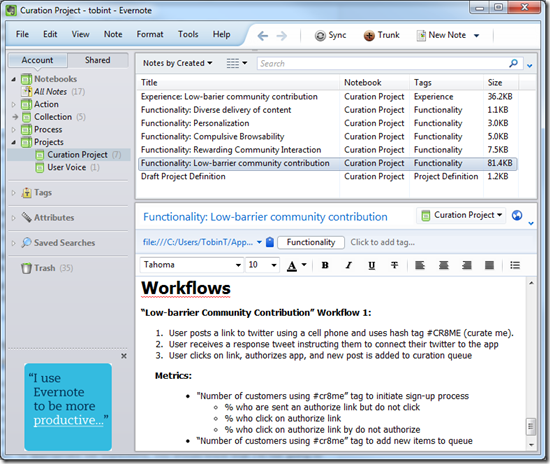Open the Note menu
This screenshot has width=550, height=464.
113,34
